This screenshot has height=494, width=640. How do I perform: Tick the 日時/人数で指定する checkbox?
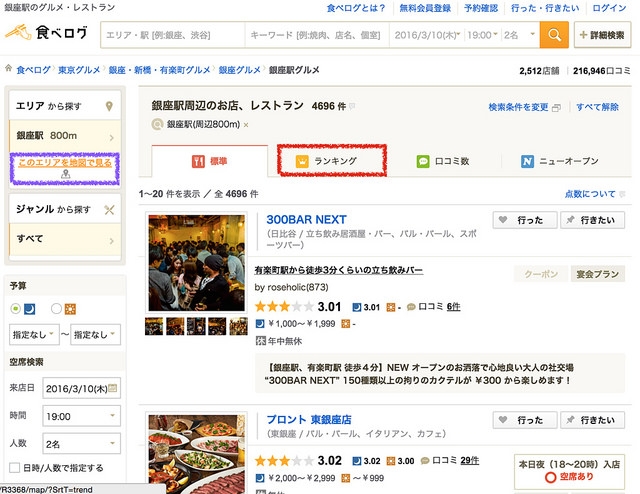pos(14,467)
